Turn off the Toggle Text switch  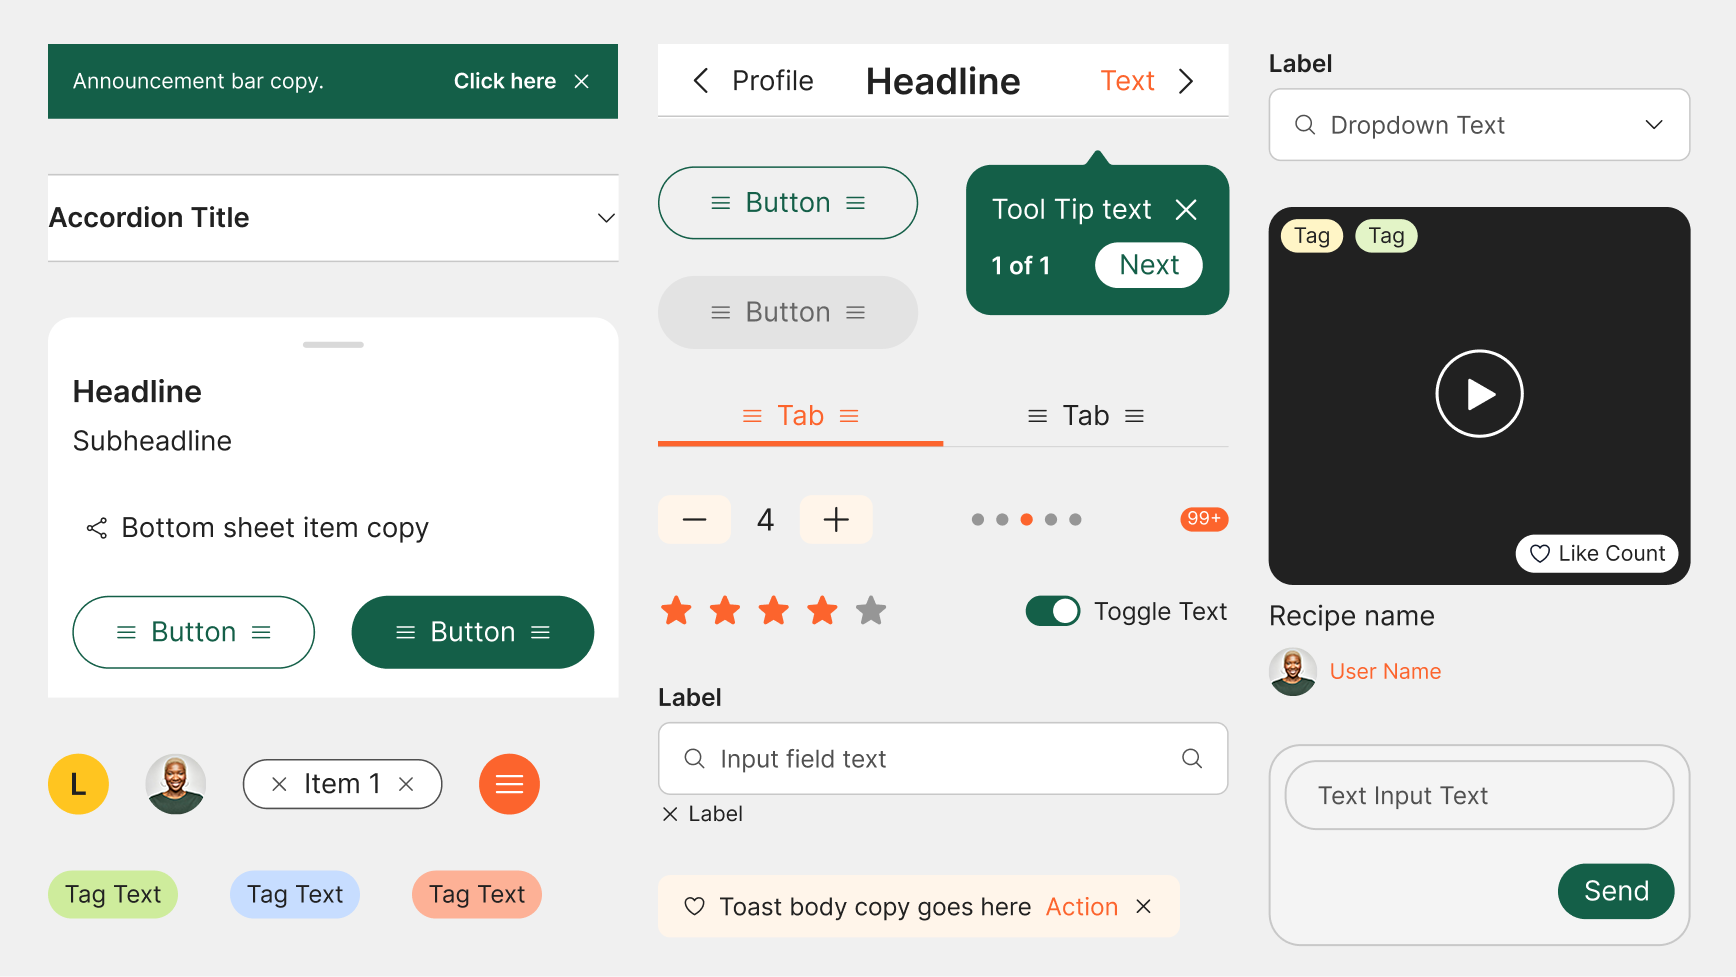(x=1053, y=611)
